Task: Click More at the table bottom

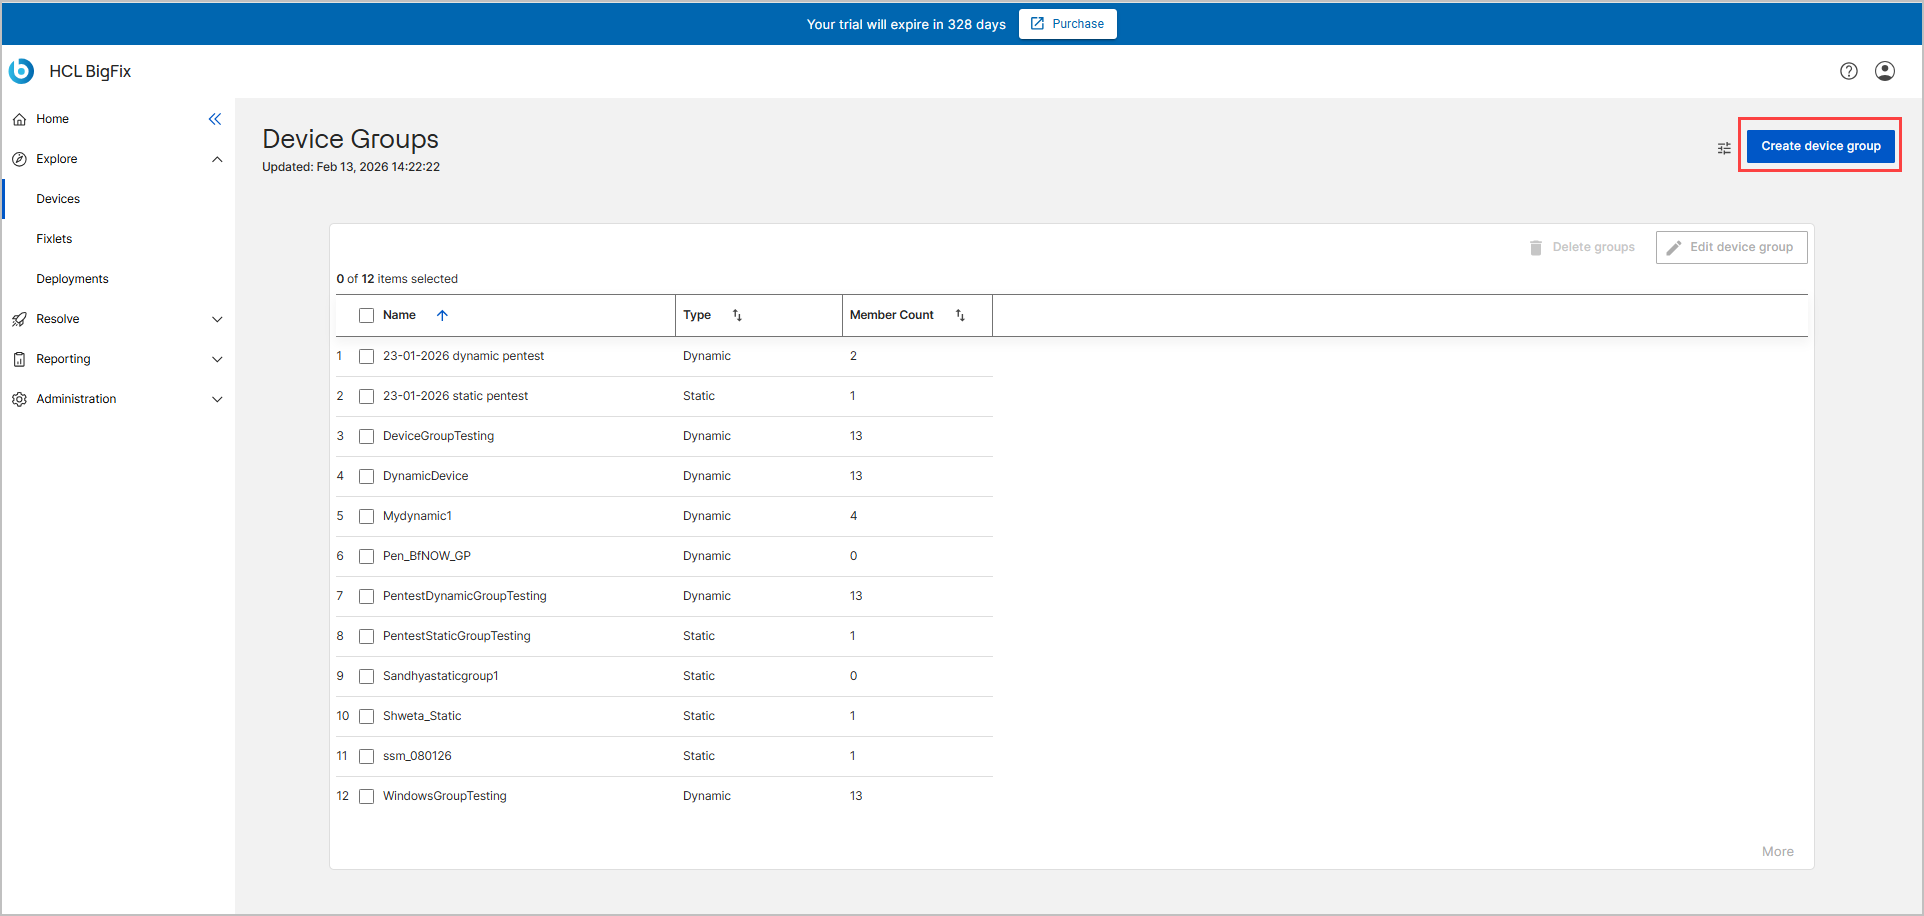Action: [x=1777, y=852]
